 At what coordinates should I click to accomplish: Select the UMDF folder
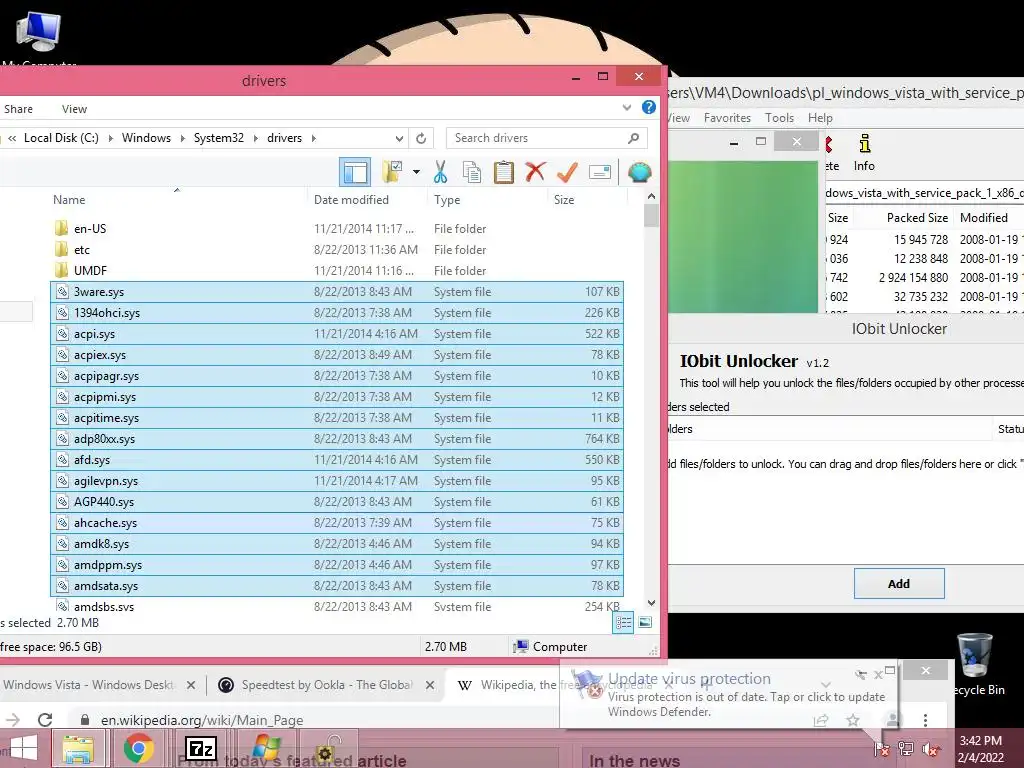[337, 270]
